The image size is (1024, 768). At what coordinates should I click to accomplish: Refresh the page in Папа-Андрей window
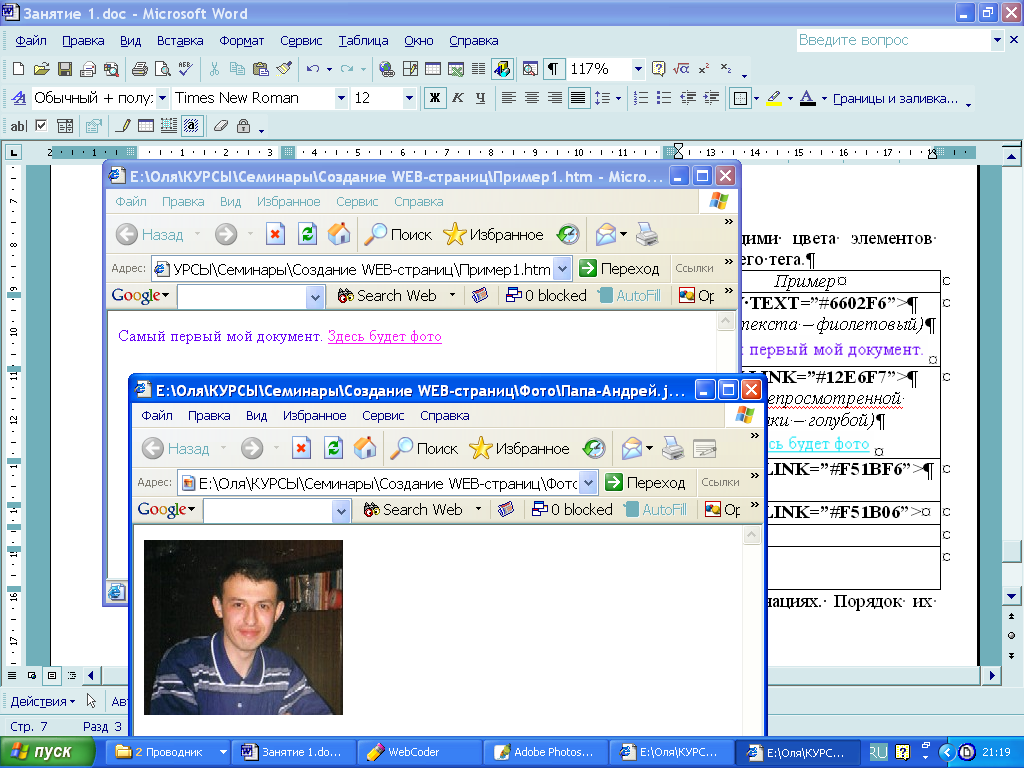pyautogui.click(x=333, y=449)
